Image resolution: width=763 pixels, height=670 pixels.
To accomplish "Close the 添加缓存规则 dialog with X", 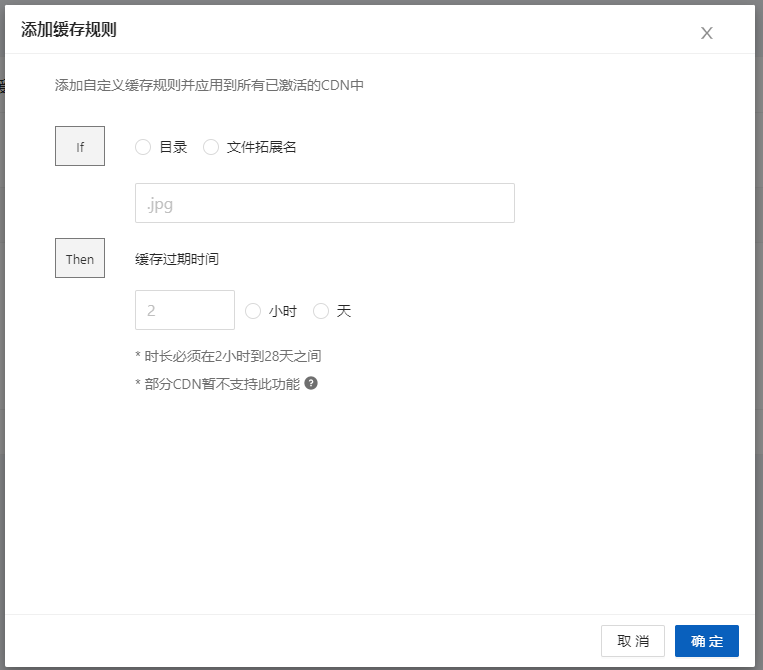I will point(706,33).
